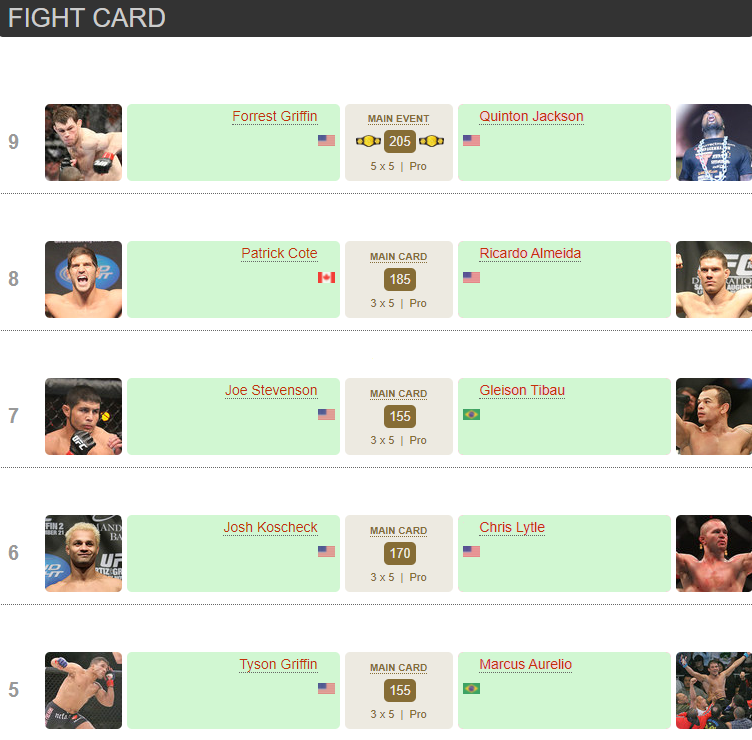Click Marcus Aurelio's Brazil flag icon
This screenshot has height=740, width=752.
pos(472,688)
